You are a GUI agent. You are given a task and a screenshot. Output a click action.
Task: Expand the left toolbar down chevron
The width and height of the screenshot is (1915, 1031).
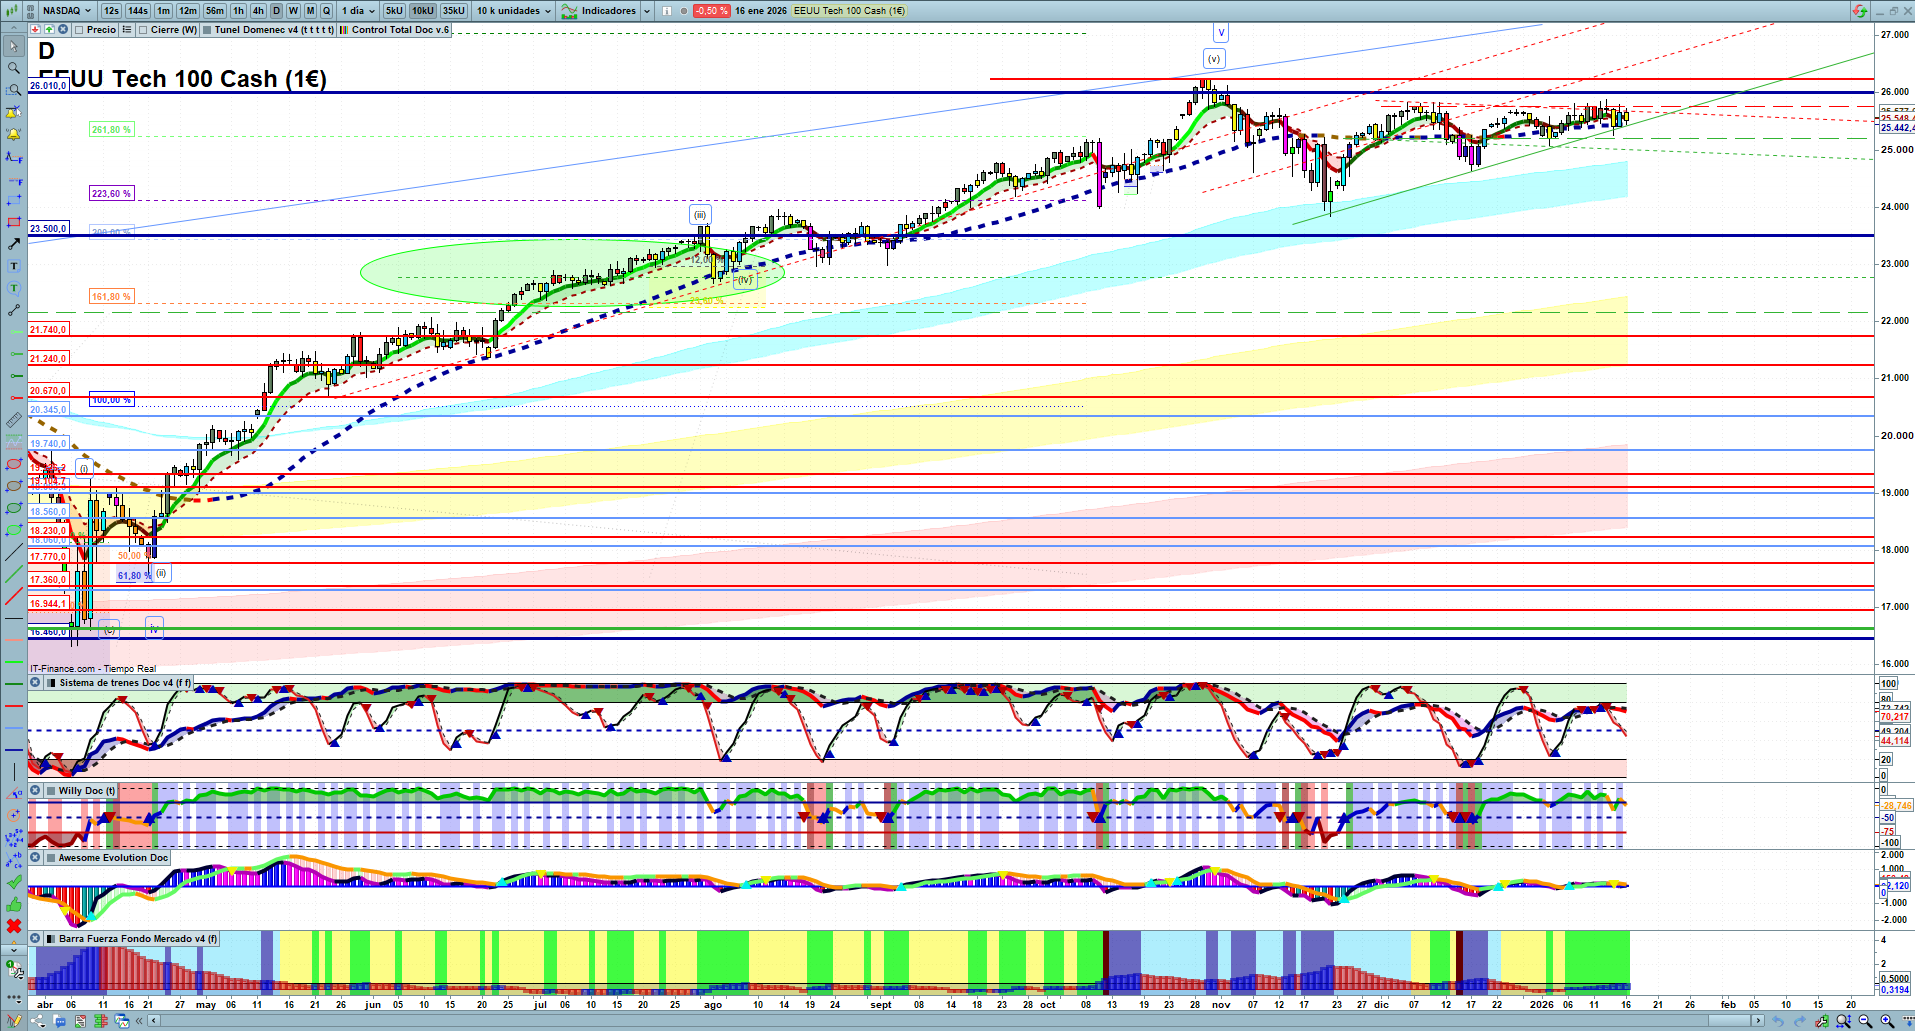(x=14, y=949)
